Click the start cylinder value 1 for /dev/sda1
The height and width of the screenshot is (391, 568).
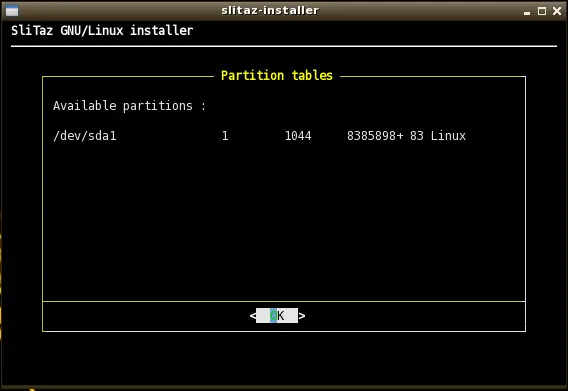click(225, 136)
